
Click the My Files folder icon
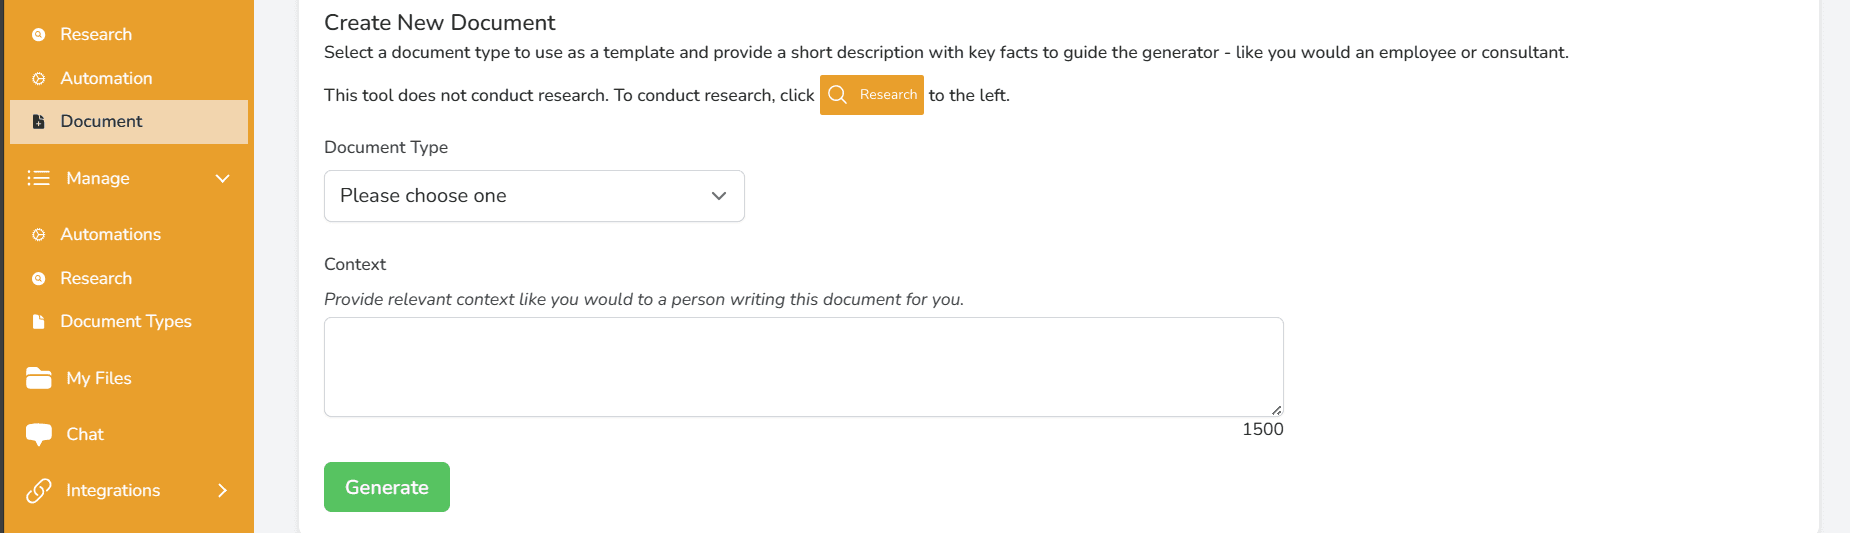click(38, 378)
